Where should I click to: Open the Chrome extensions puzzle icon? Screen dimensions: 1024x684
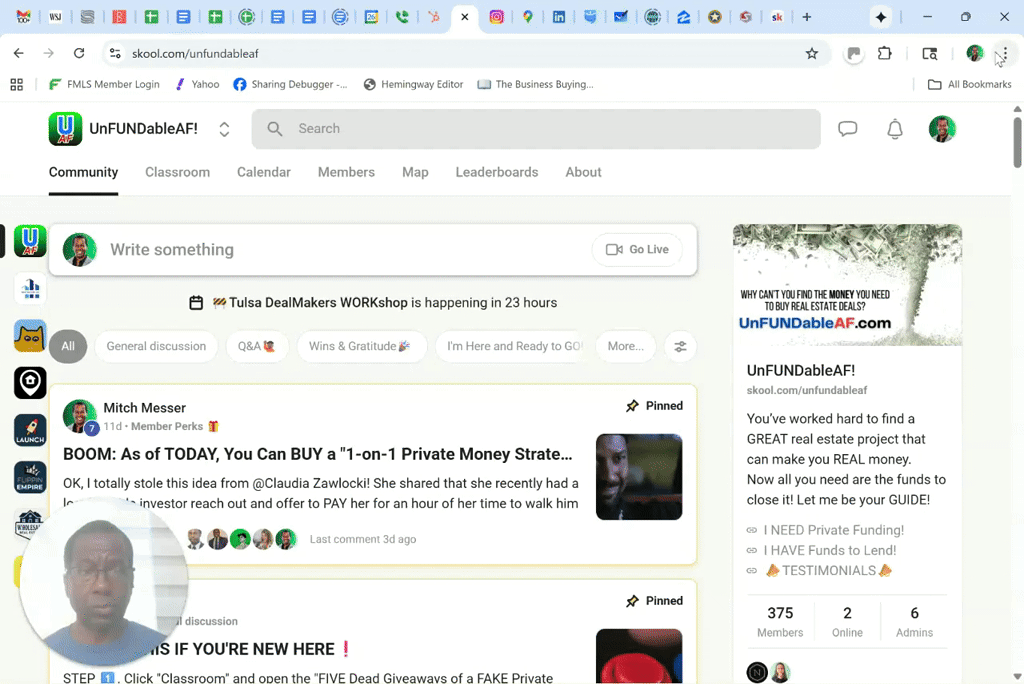click(885, 54)
